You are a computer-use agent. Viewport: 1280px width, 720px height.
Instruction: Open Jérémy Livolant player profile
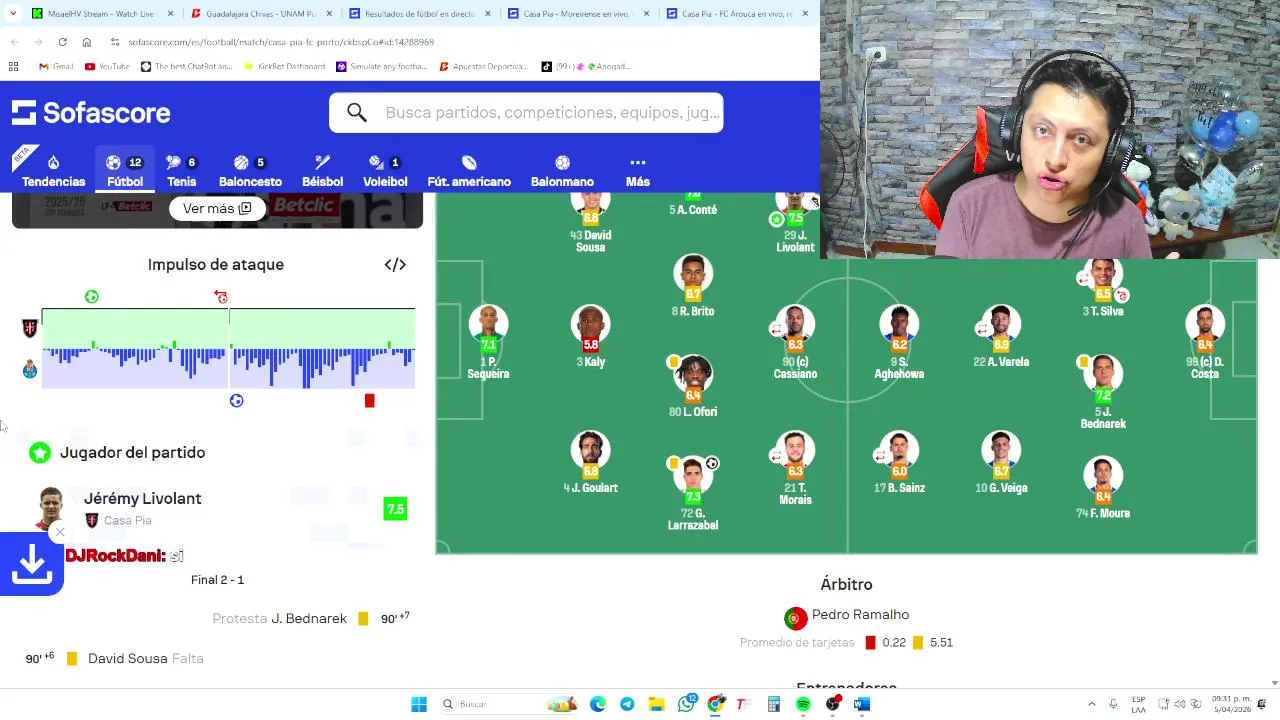coord(142,498)
